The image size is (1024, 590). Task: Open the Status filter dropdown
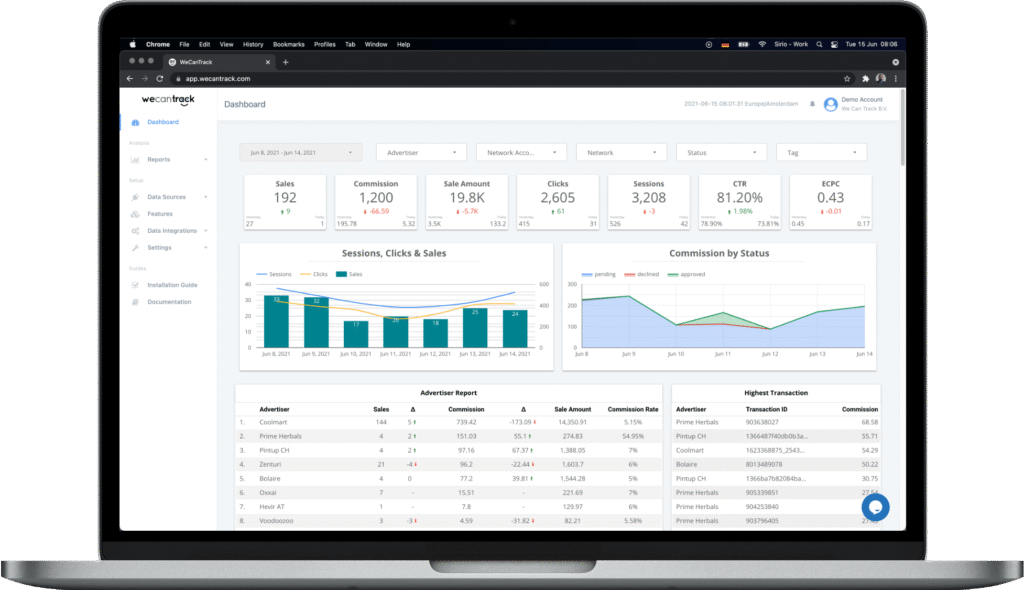721,152
